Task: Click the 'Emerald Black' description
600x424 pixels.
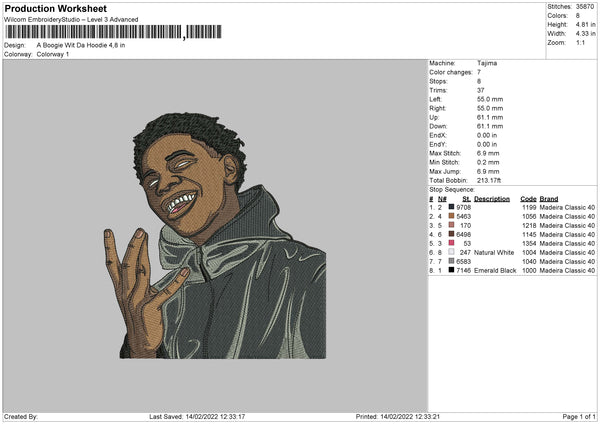Action: point(495,271)
